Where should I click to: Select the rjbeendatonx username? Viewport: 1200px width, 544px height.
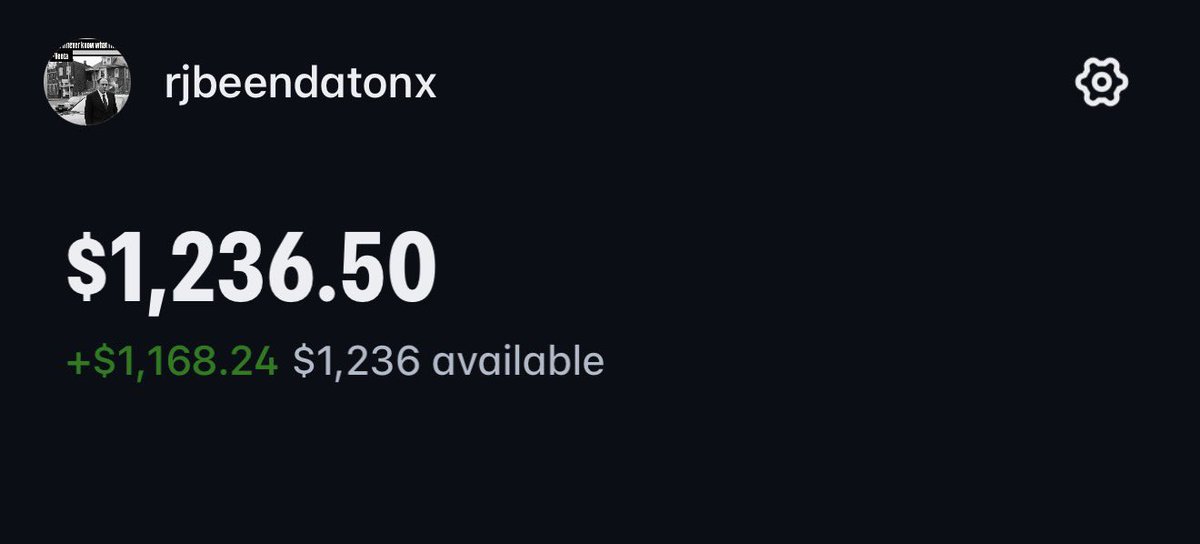(301, 84)
